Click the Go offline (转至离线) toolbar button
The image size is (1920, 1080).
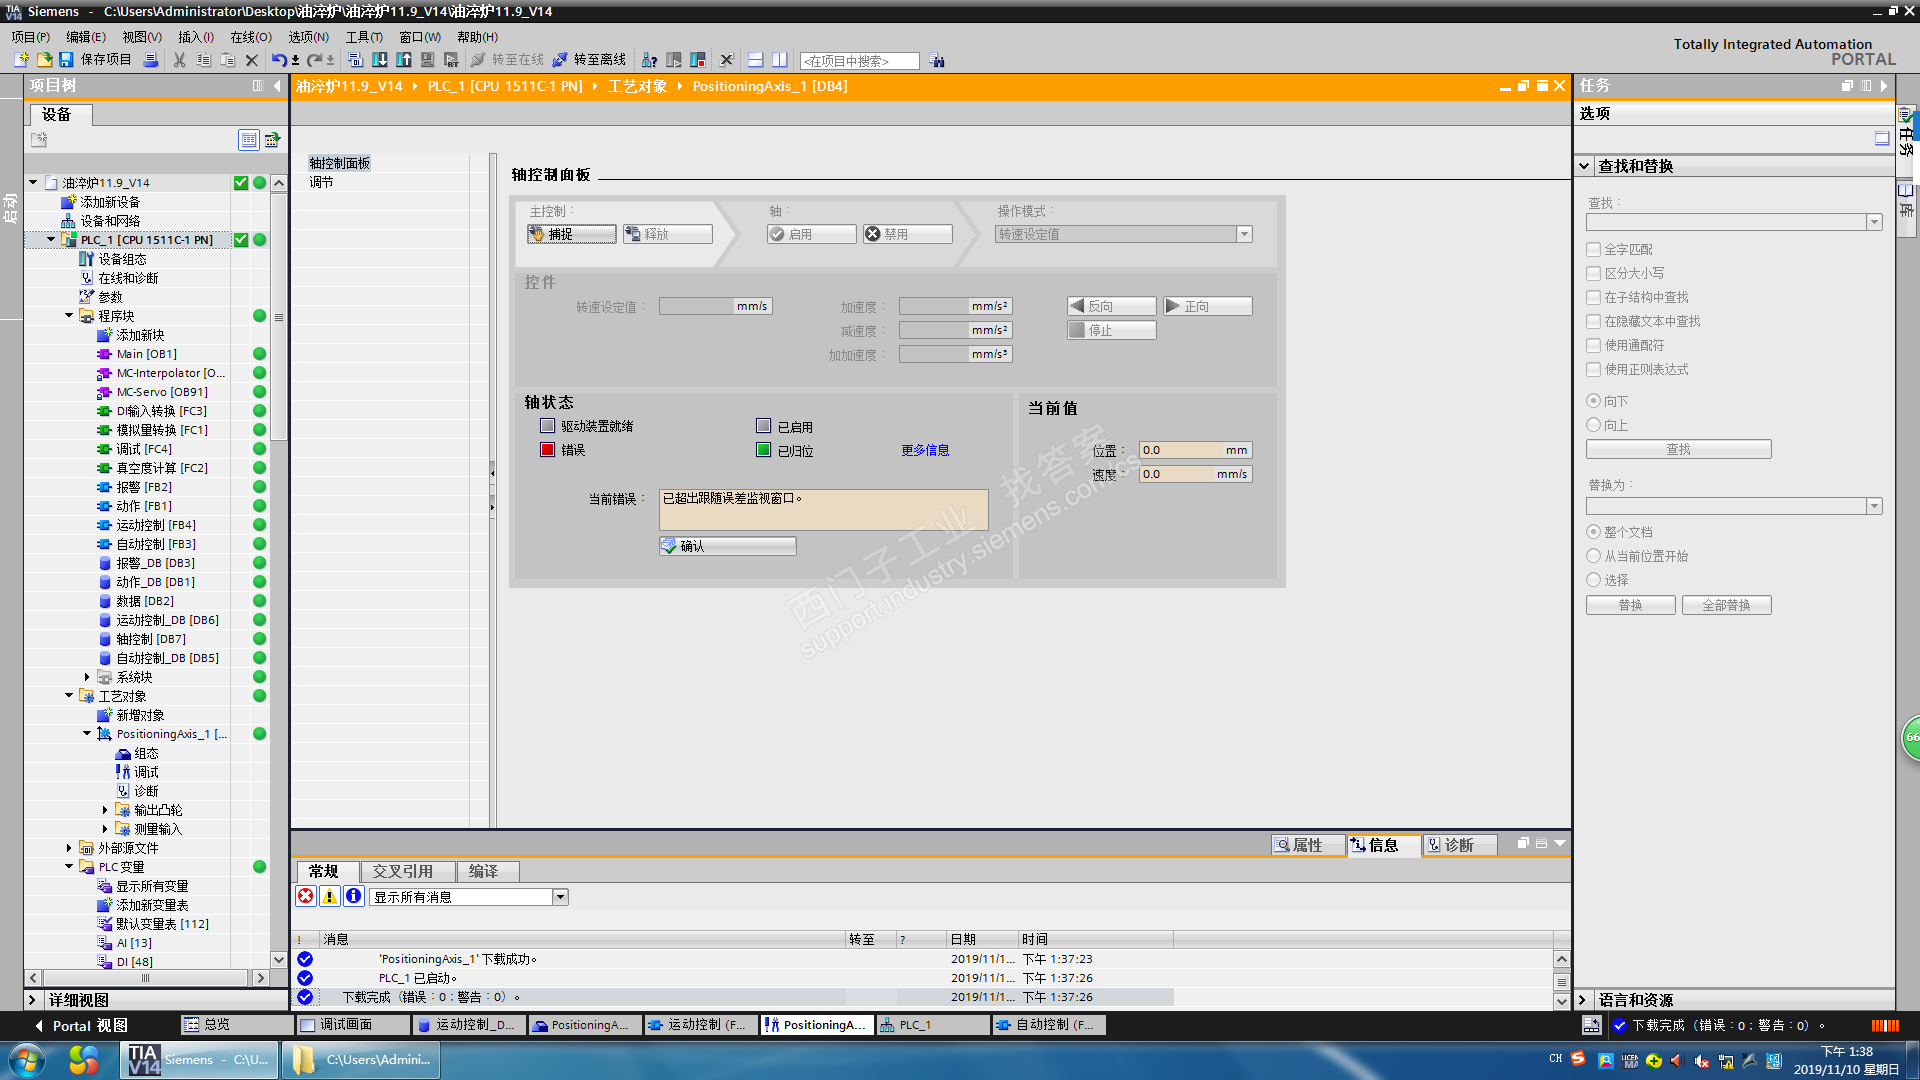(589, 60)
